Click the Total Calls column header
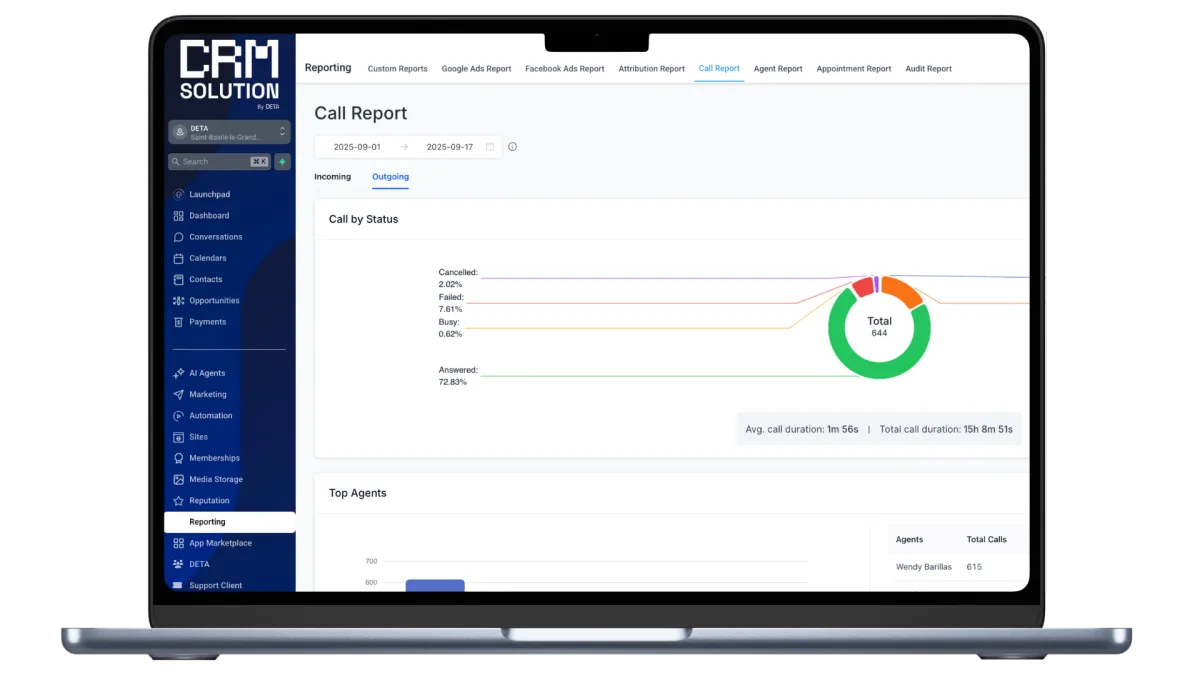Screen dimensions: 1200x675 [987, 540]
